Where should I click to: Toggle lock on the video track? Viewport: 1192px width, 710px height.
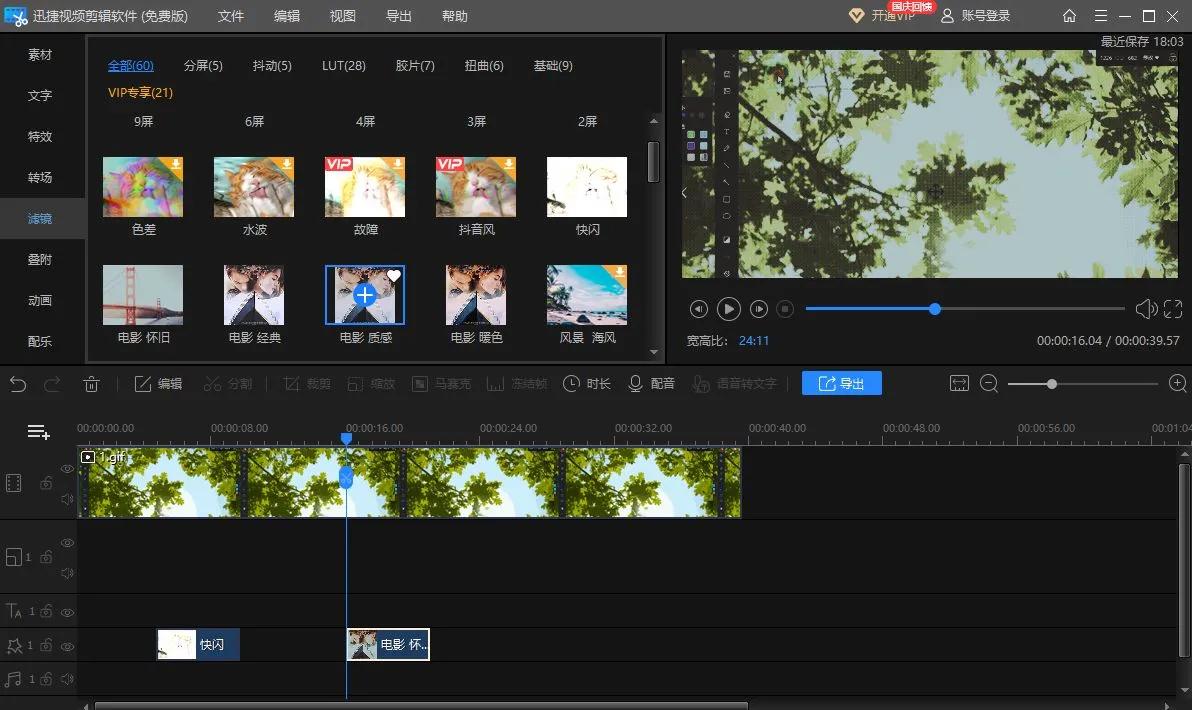click(46, 484)
